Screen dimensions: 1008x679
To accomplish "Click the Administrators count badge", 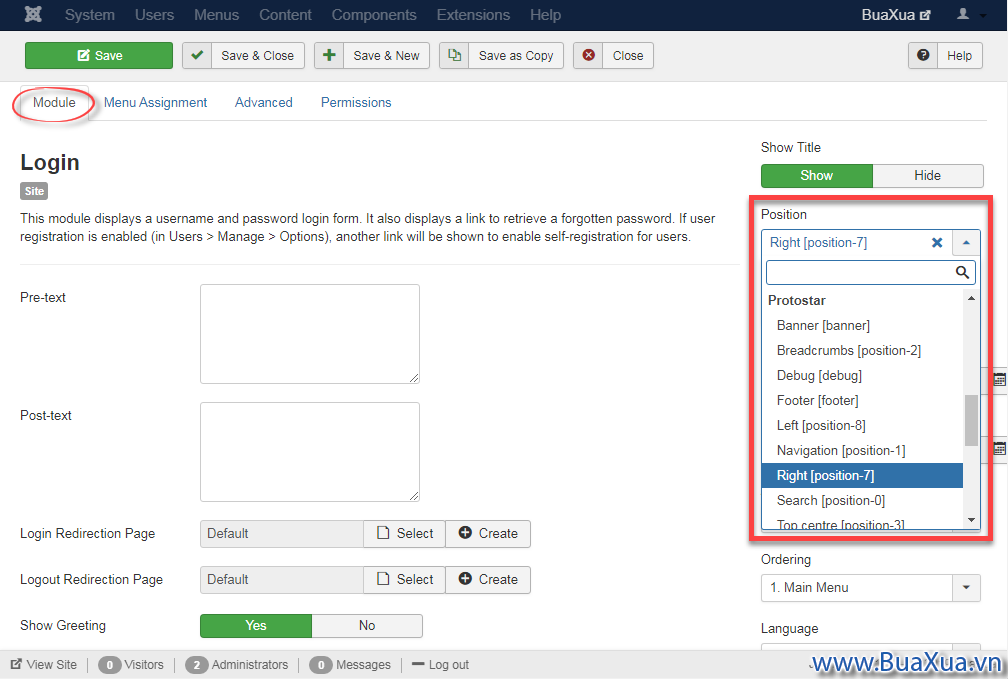I will (197, 665).
